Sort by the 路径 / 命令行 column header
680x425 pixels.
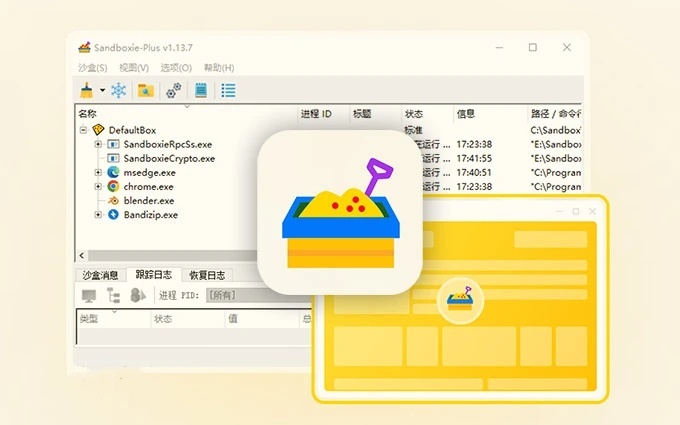(x=555, y=114)
